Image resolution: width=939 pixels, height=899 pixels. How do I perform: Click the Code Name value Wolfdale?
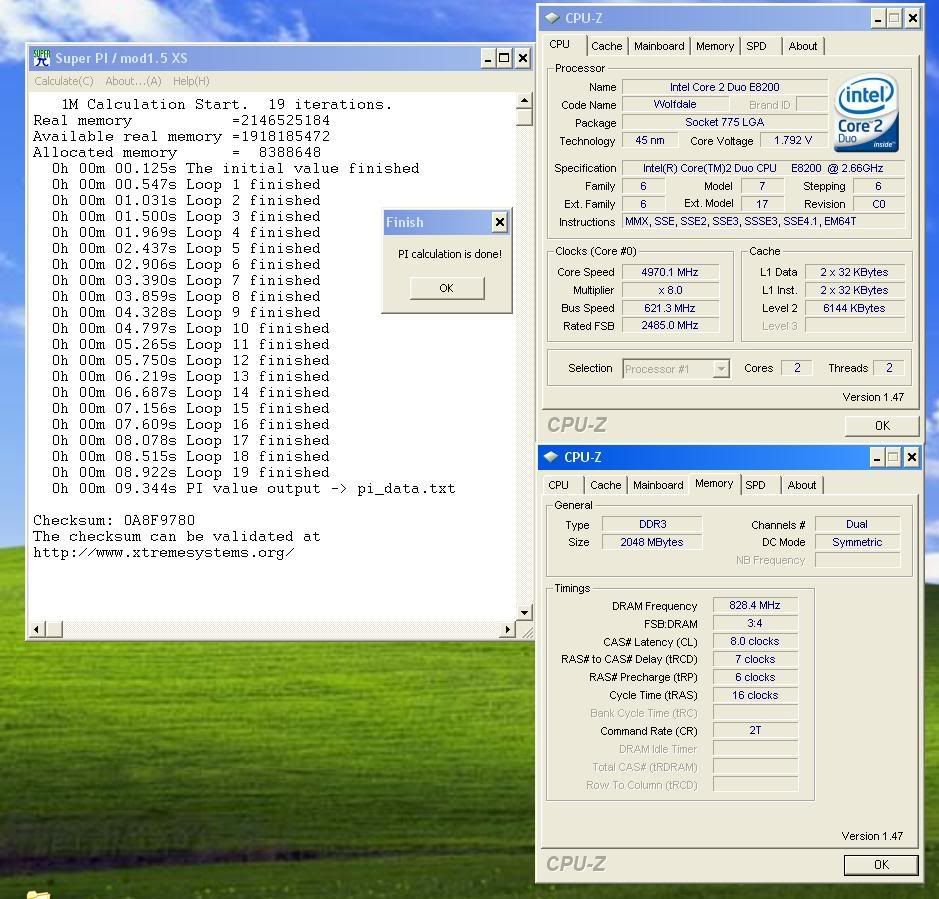pos(675,104)
